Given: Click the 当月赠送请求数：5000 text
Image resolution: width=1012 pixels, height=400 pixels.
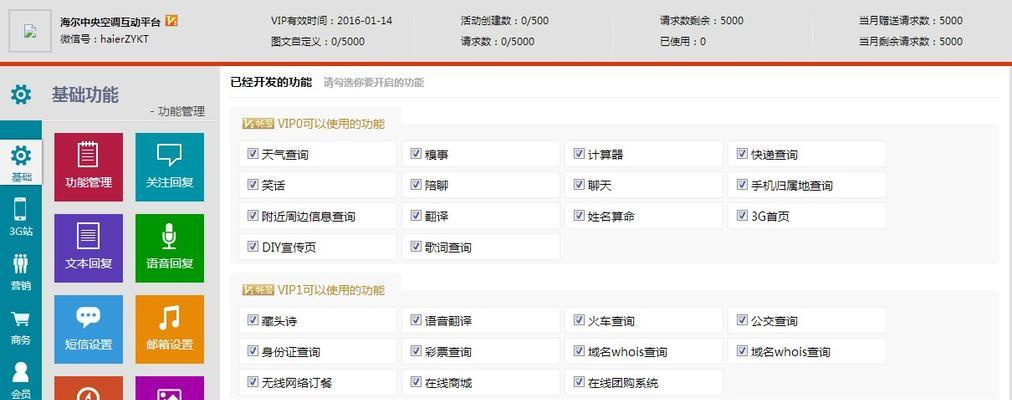Looking at the screenshot, I should point(911,21).
